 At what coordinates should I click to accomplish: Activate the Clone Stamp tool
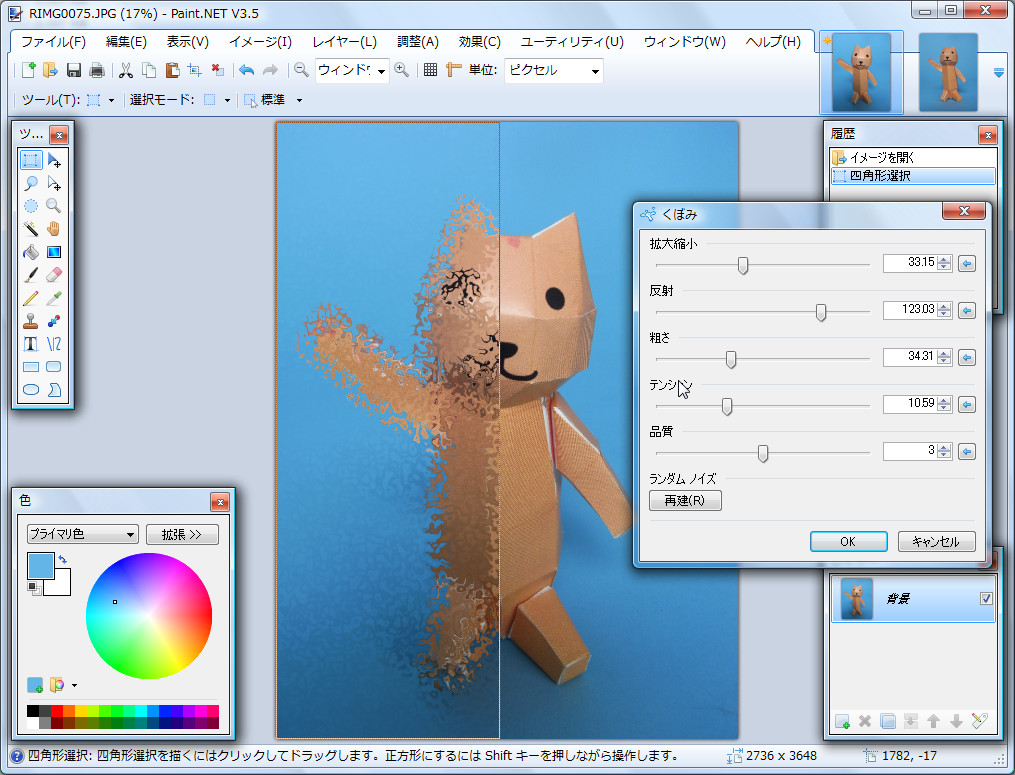point(31,321)
